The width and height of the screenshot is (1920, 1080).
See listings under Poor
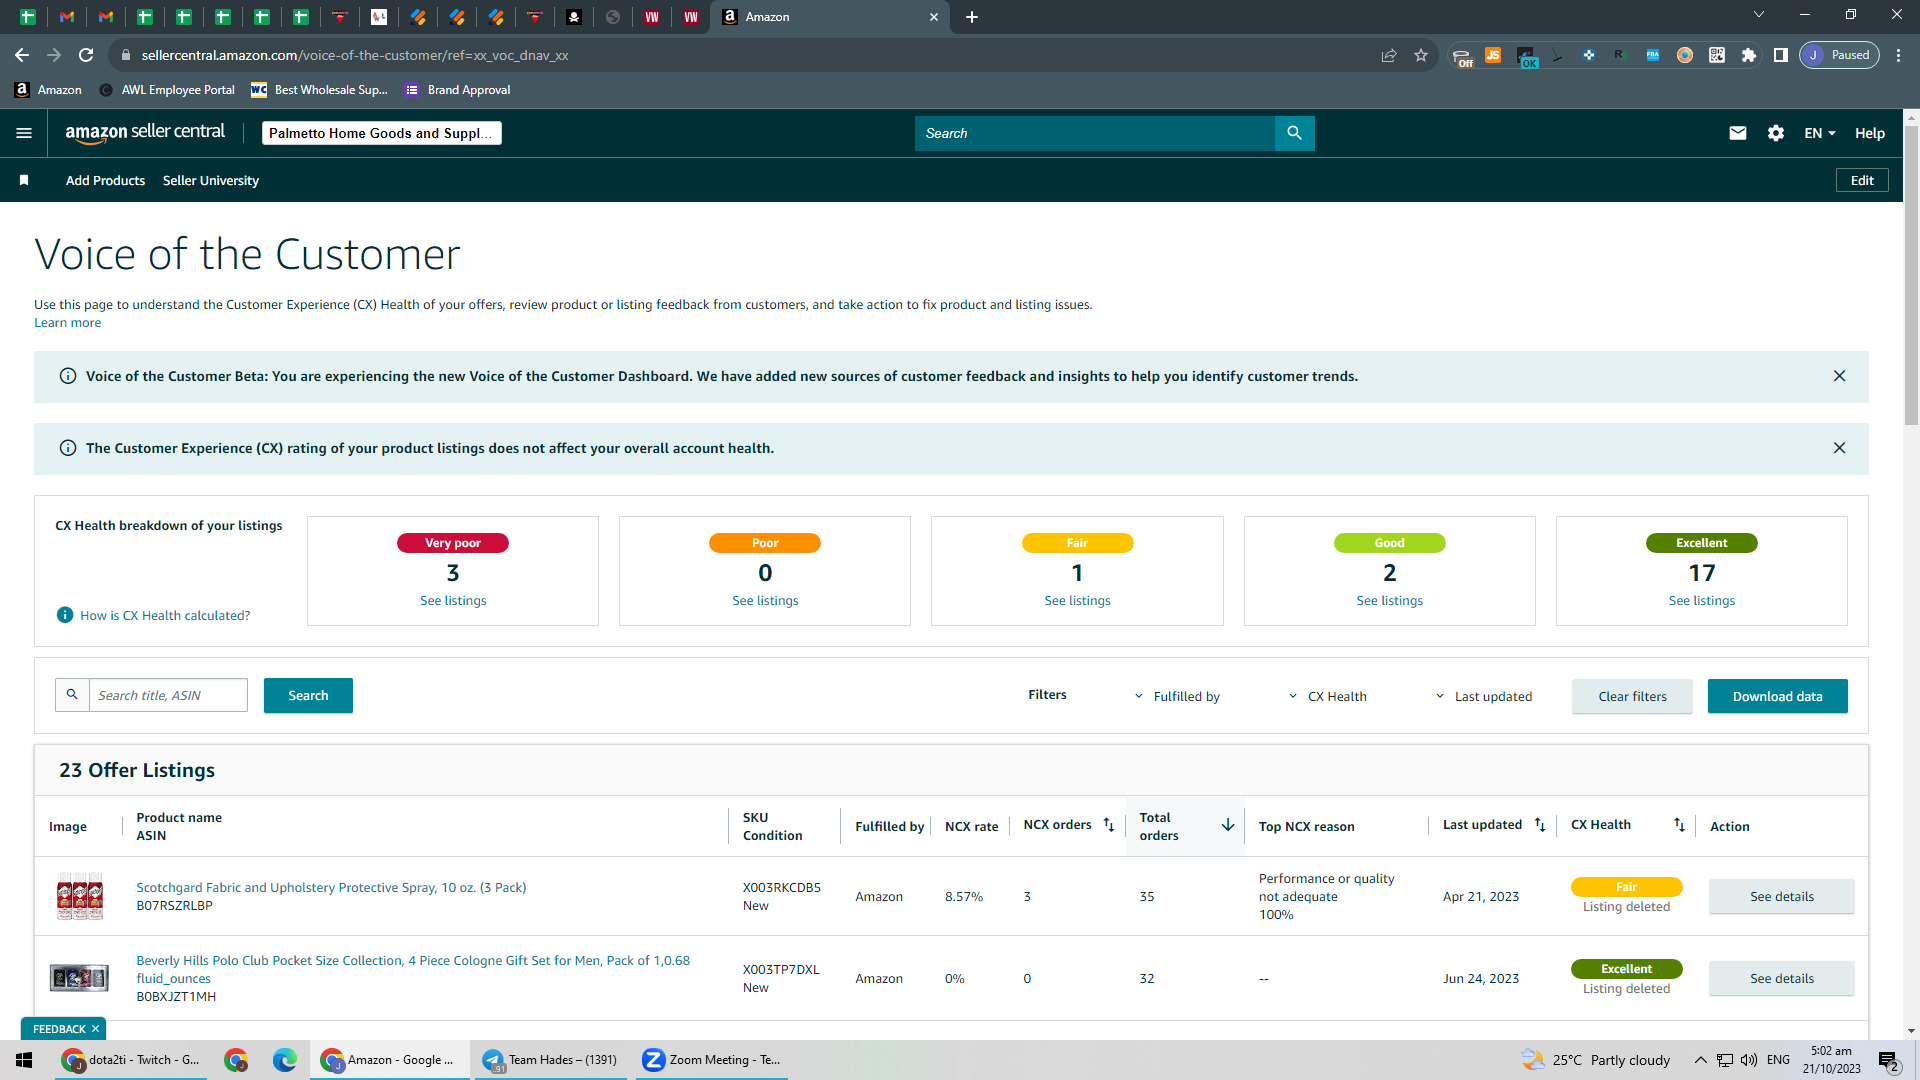point(765,600)
